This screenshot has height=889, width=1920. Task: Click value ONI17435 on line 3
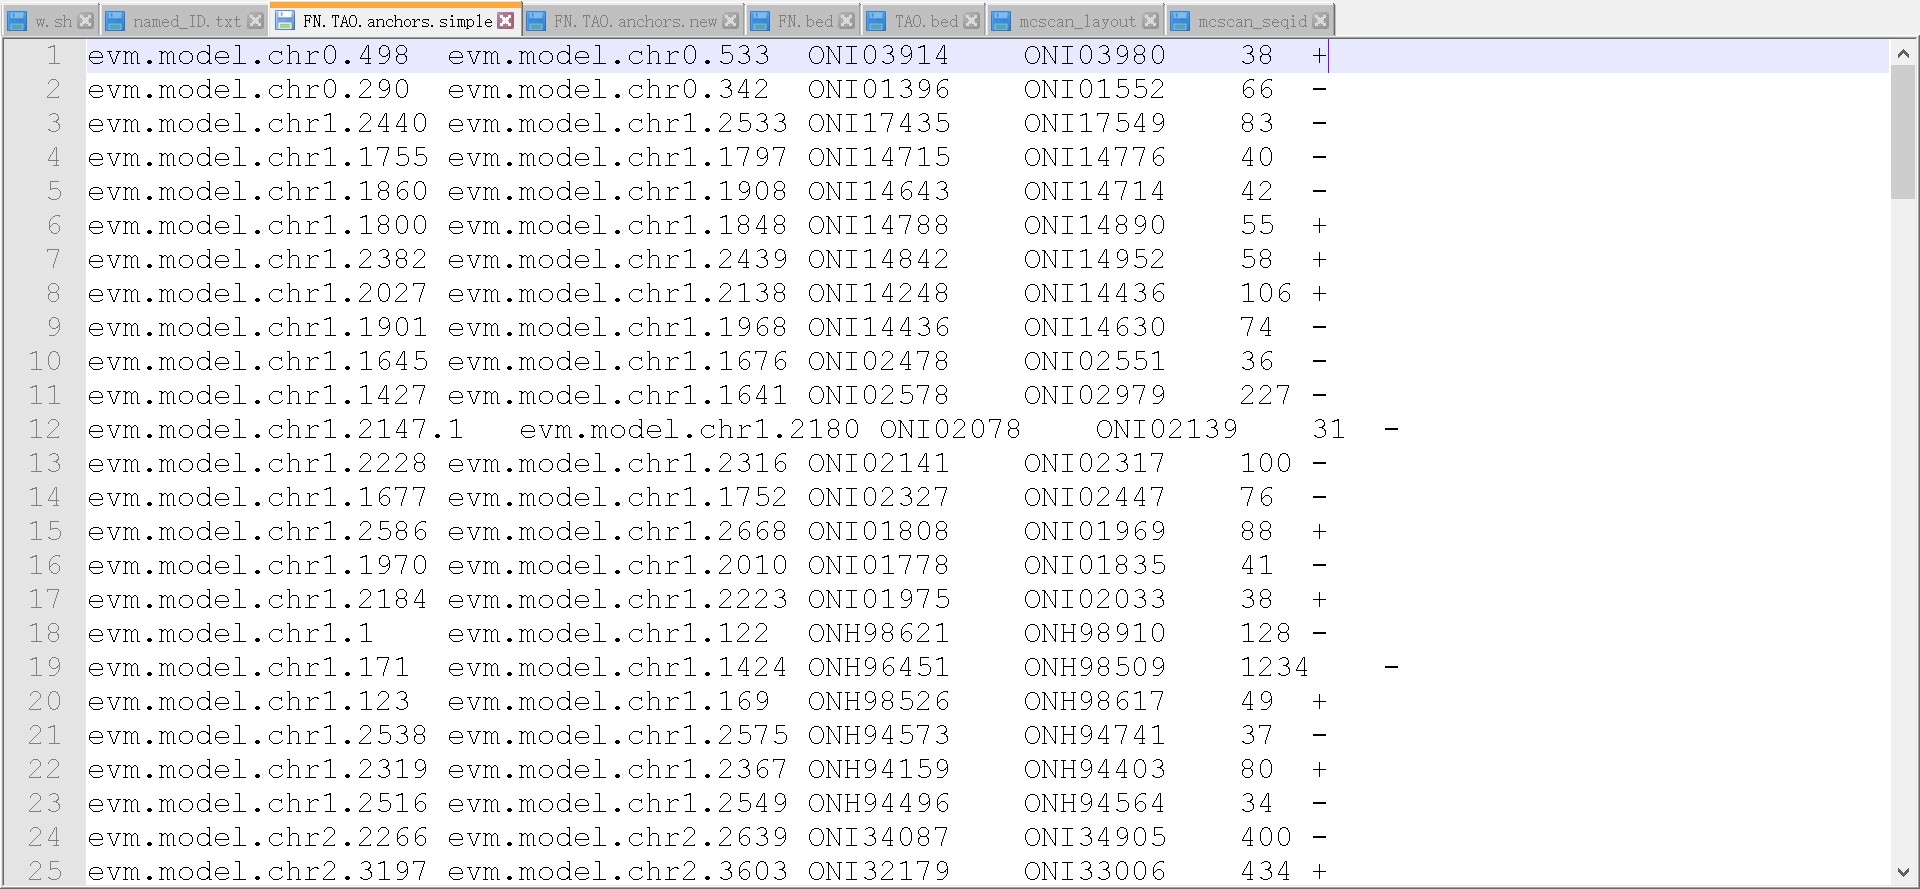[879, 123]
